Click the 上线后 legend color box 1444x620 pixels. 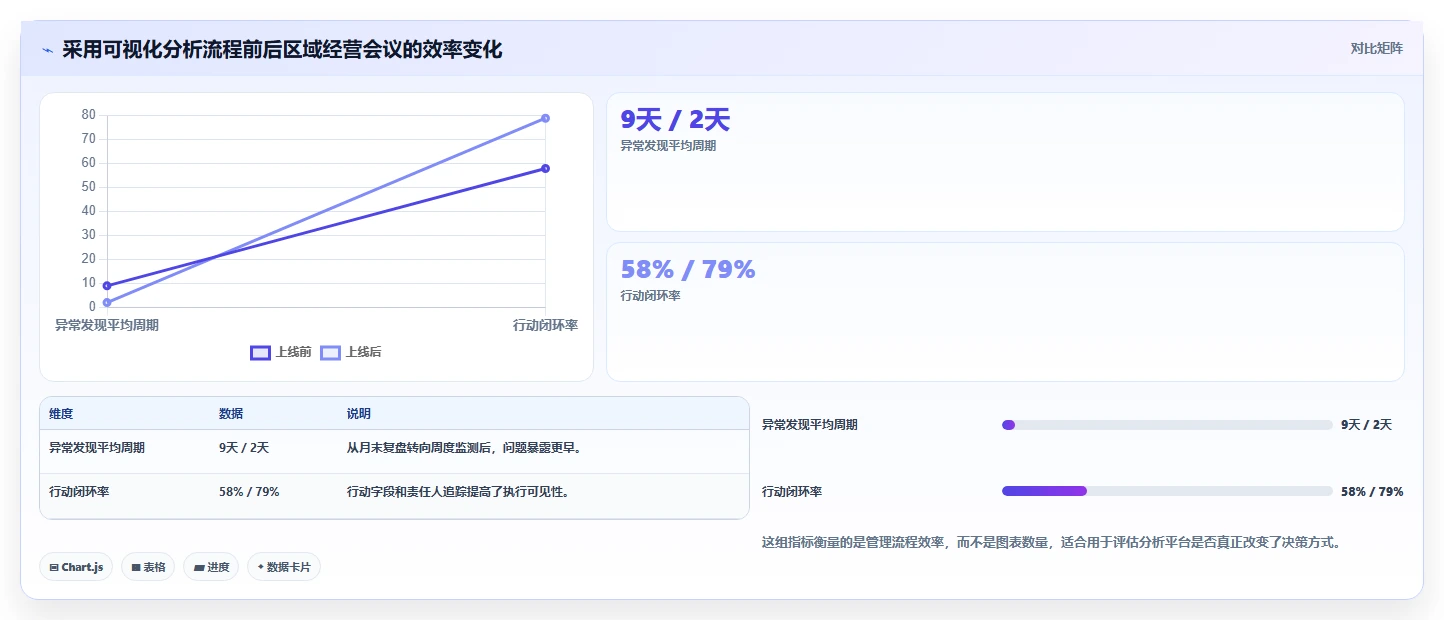click(330, 352)
